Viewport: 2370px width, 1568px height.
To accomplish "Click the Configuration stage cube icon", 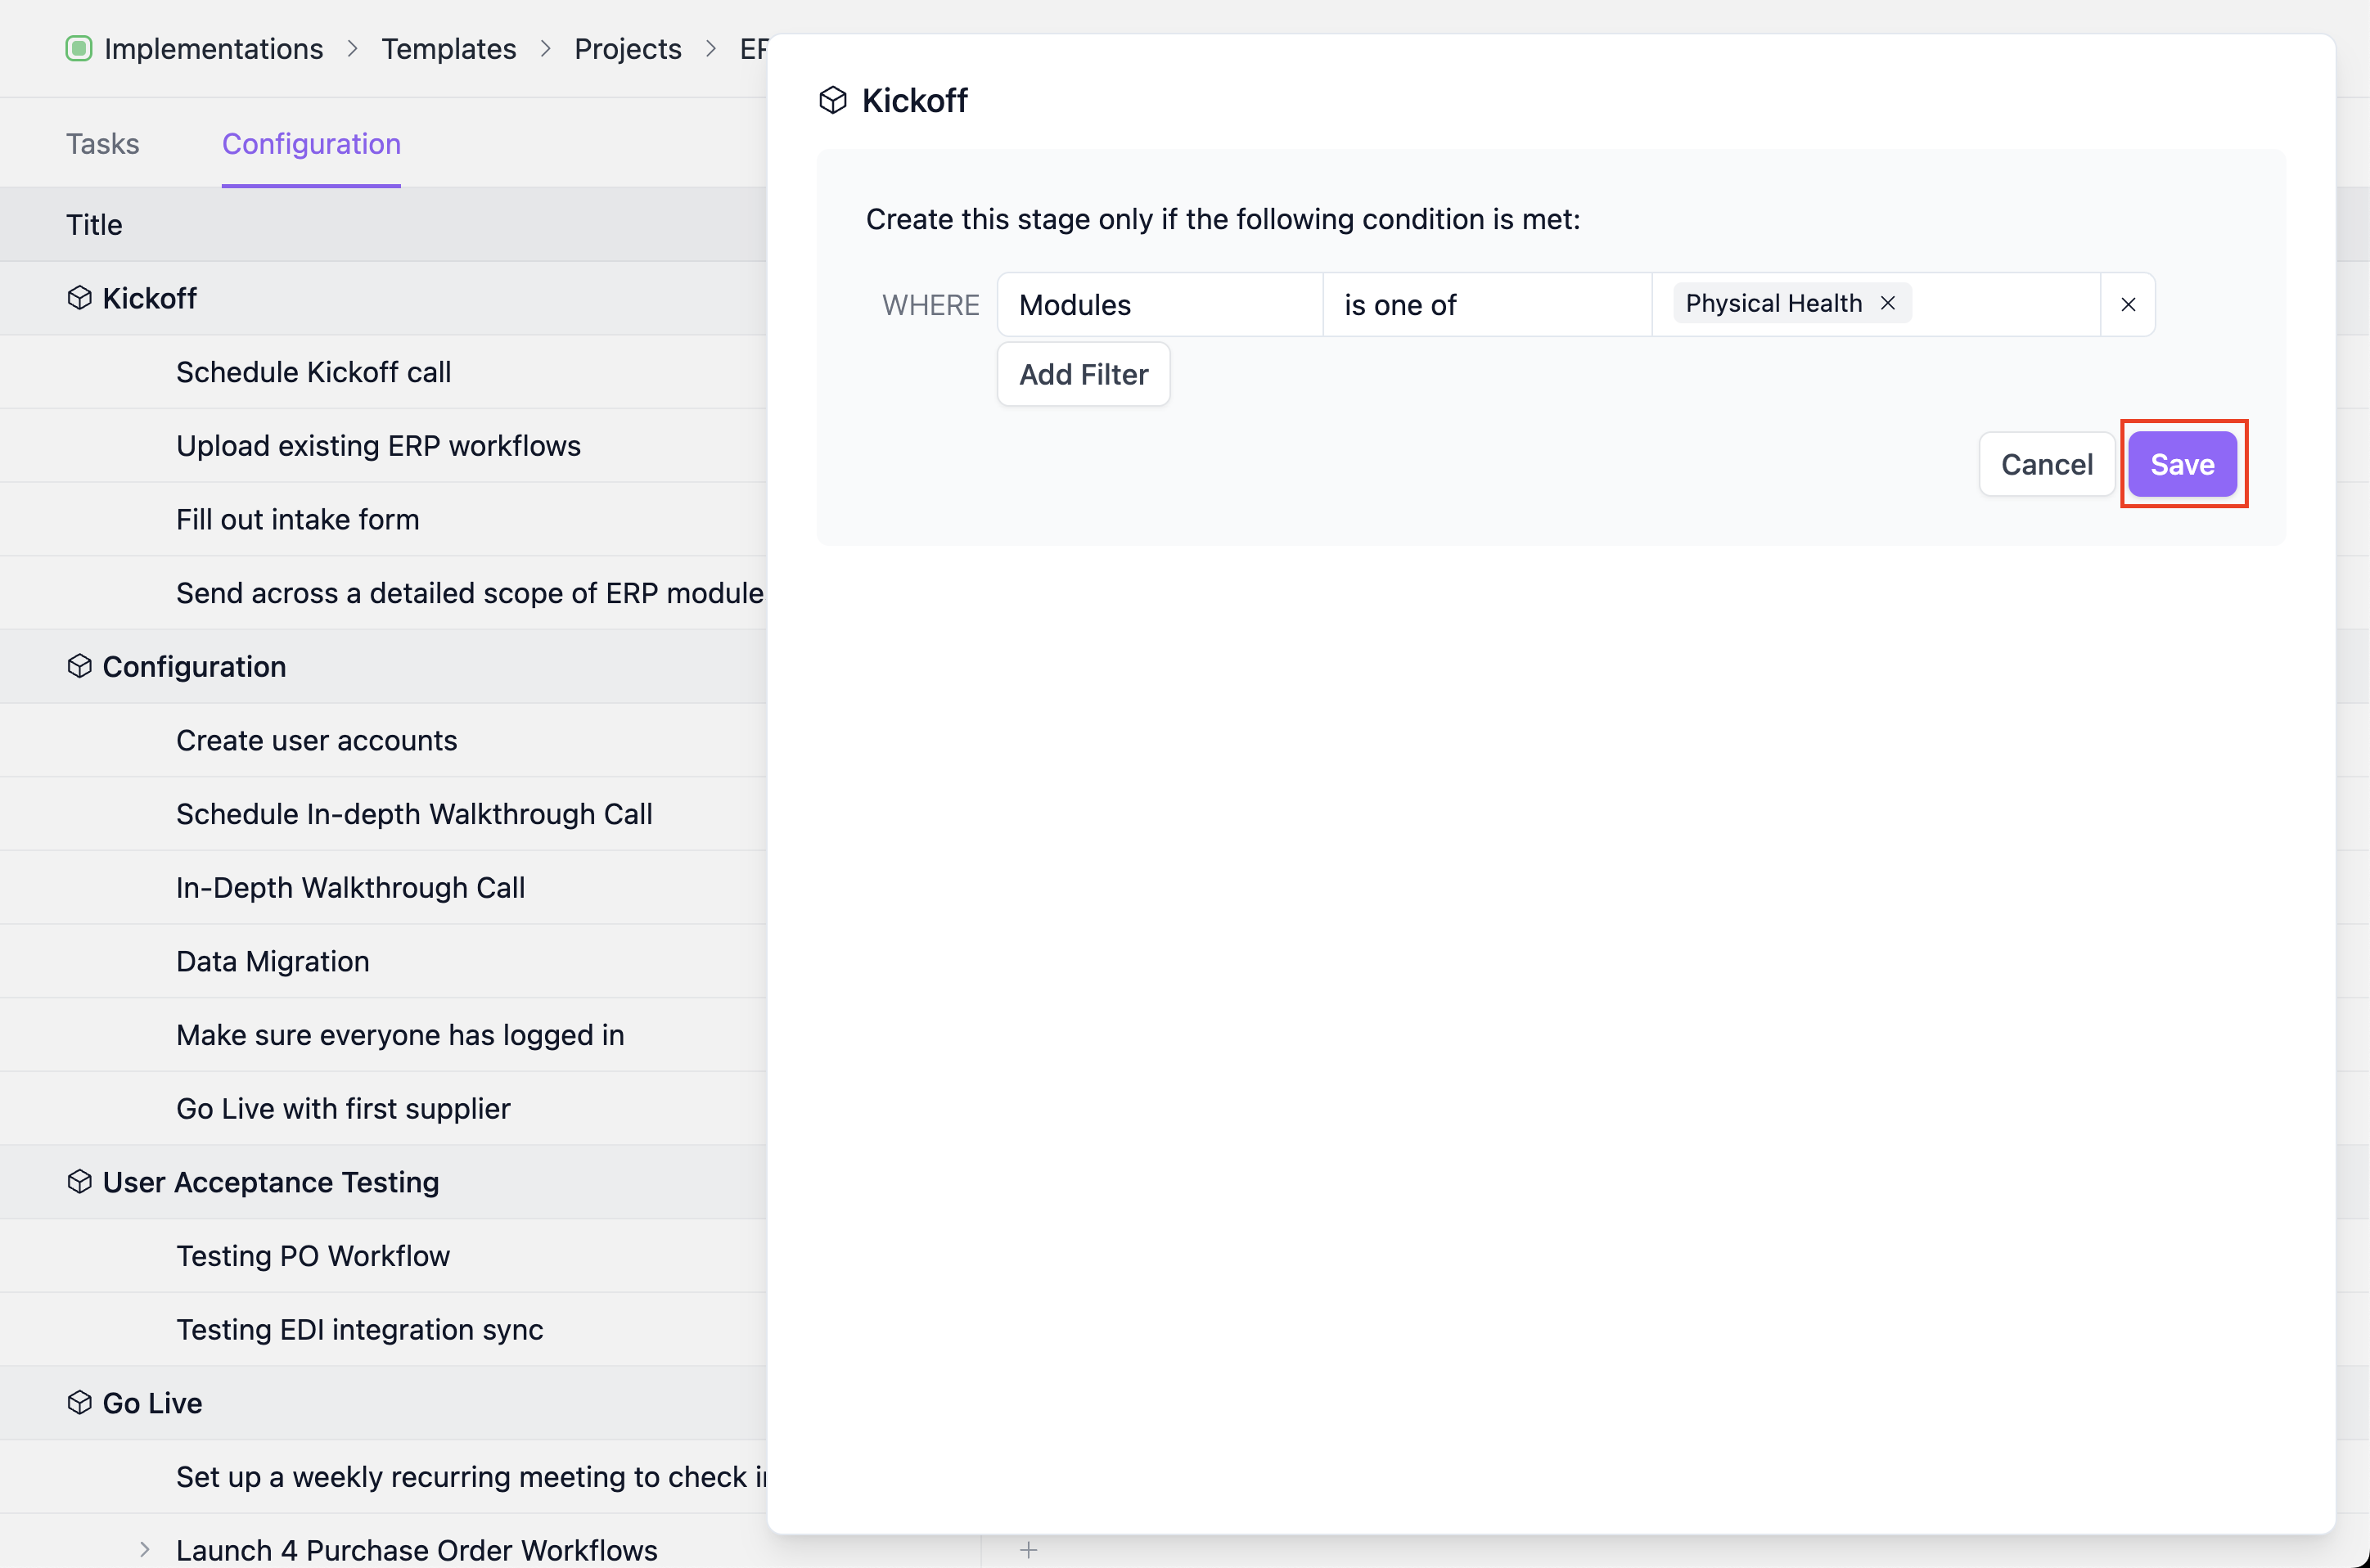I will click(79, 666).
